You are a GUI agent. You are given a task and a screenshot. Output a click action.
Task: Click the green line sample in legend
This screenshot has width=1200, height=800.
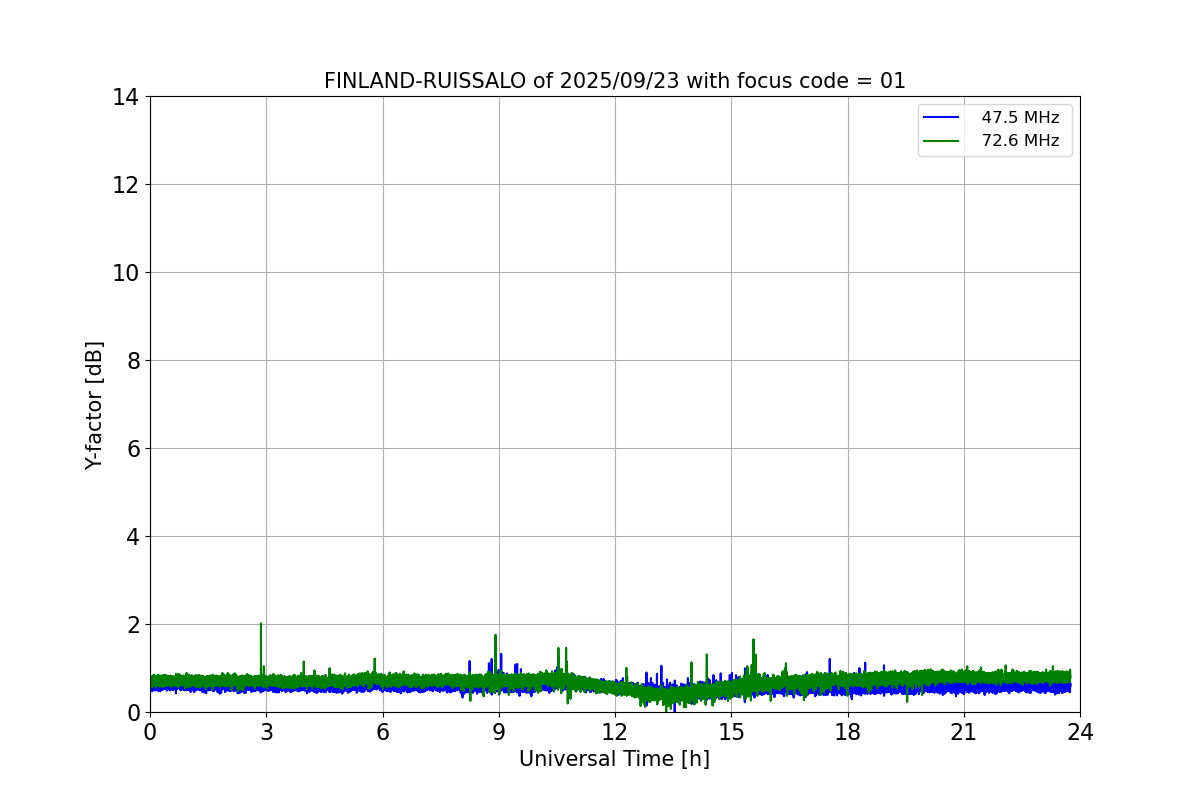941,141
